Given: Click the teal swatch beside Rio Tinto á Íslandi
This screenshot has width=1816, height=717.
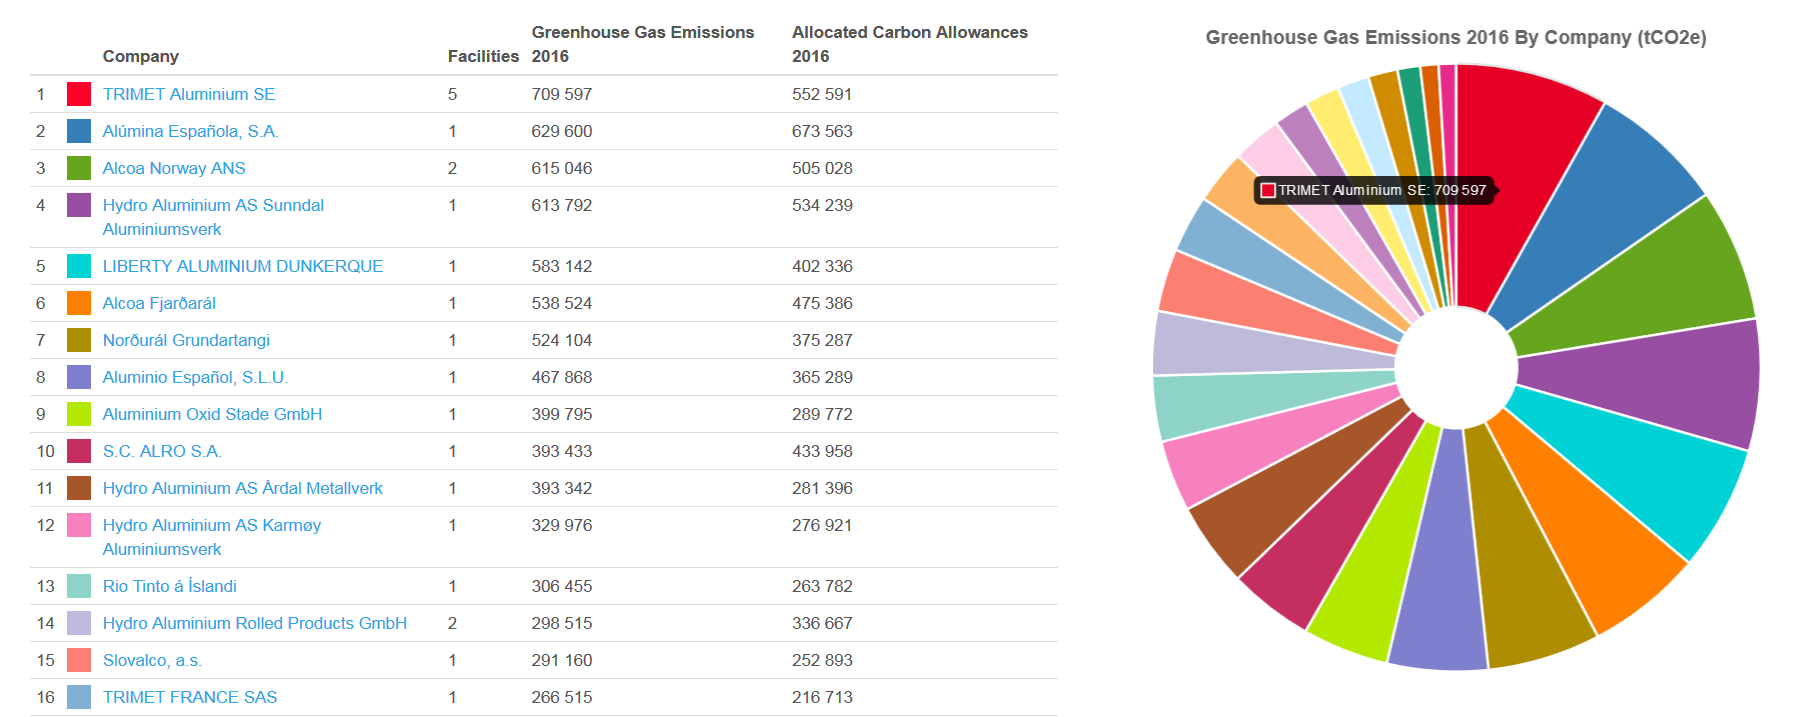Looking at the screenshot, I should pos(79,586).
